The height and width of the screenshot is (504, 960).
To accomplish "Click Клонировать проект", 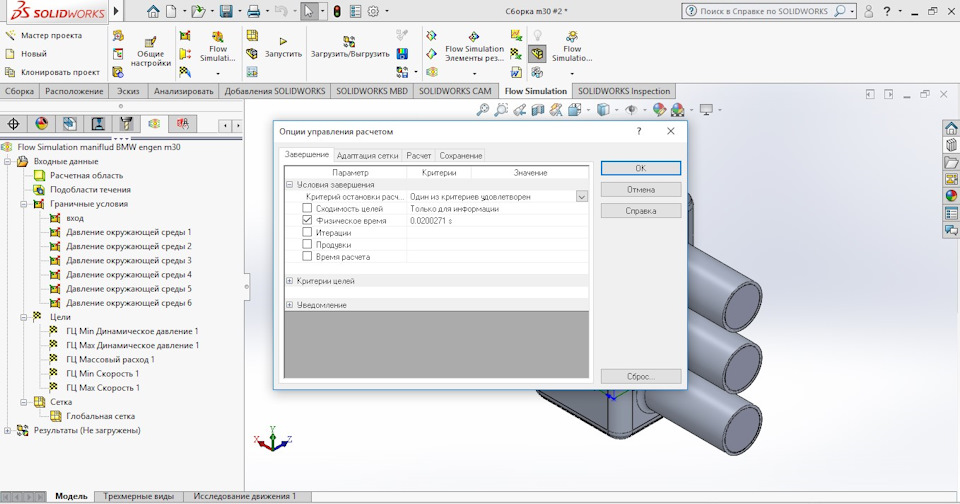I will 52,72.
